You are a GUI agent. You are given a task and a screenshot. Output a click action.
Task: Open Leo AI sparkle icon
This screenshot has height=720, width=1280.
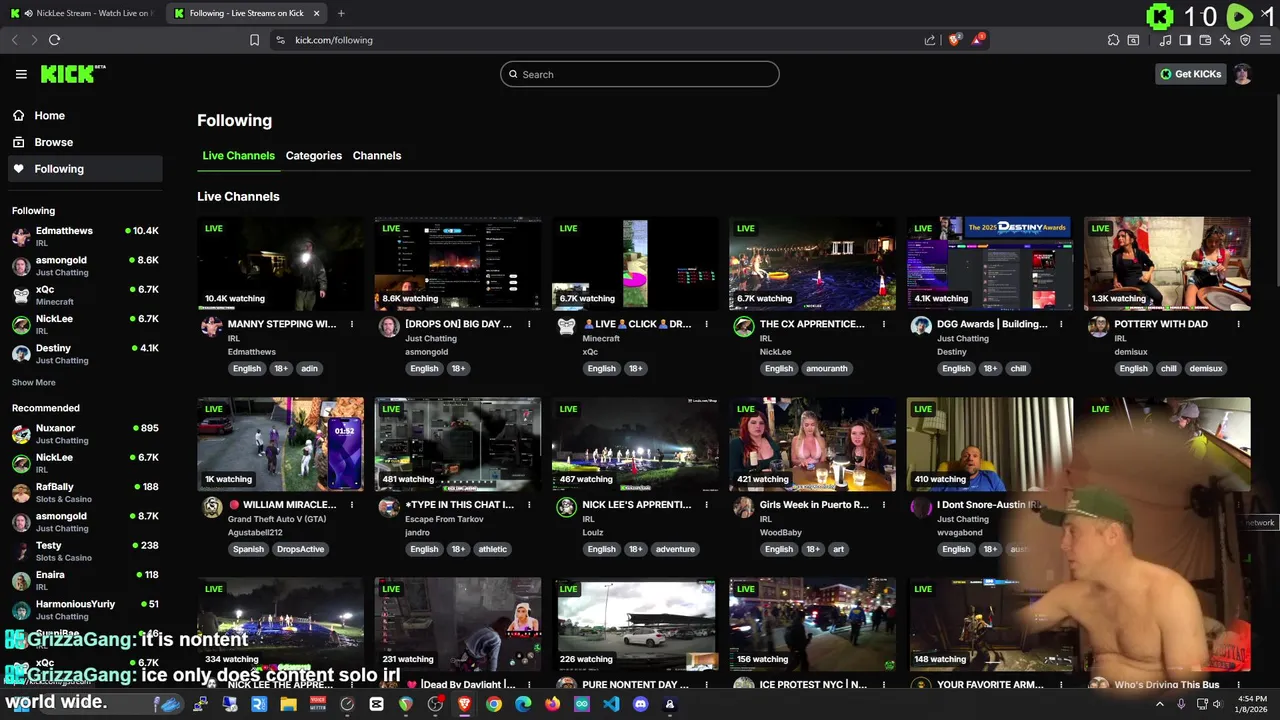point(1225,40)
